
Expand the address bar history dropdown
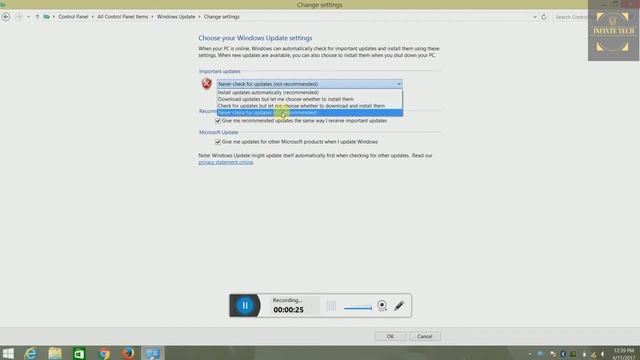[535, 17]
